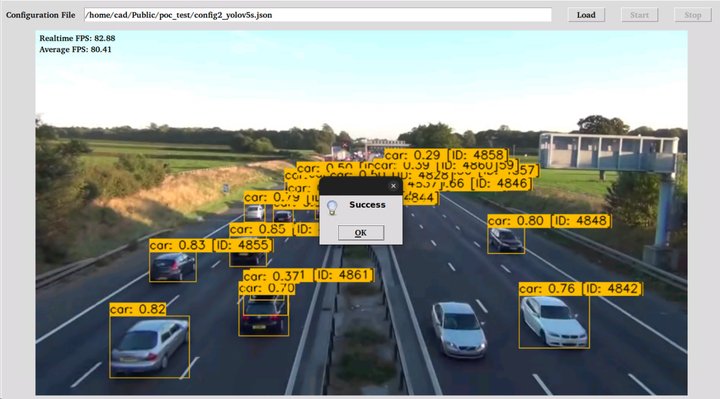The image size is (720, 399).
Task: Click OK in the Success dialog
Action: pos(361,233)
